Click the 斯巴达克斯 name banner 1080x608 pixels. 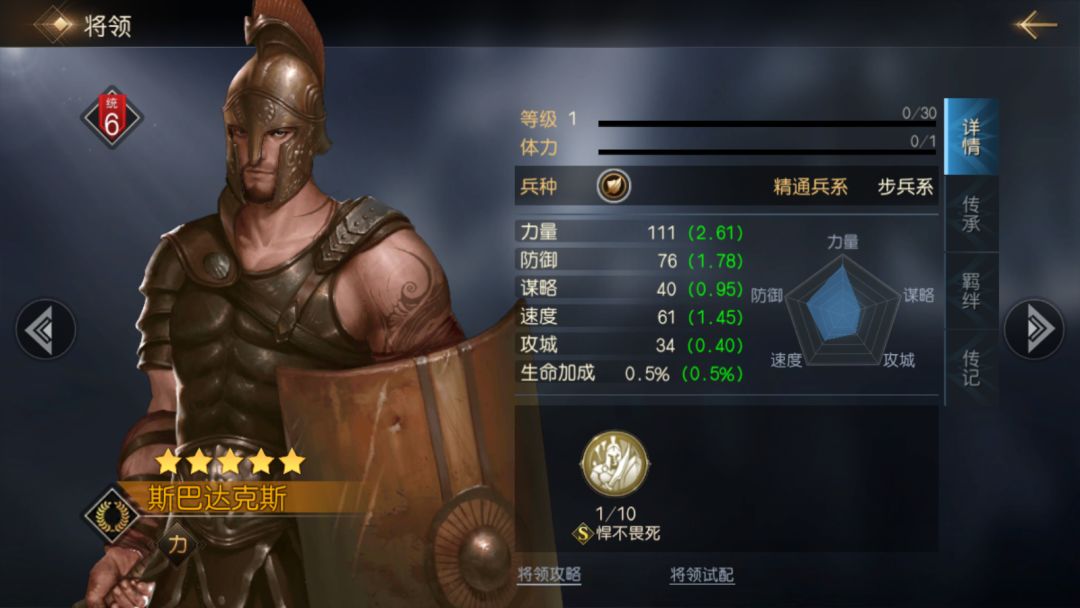[234, 498]
